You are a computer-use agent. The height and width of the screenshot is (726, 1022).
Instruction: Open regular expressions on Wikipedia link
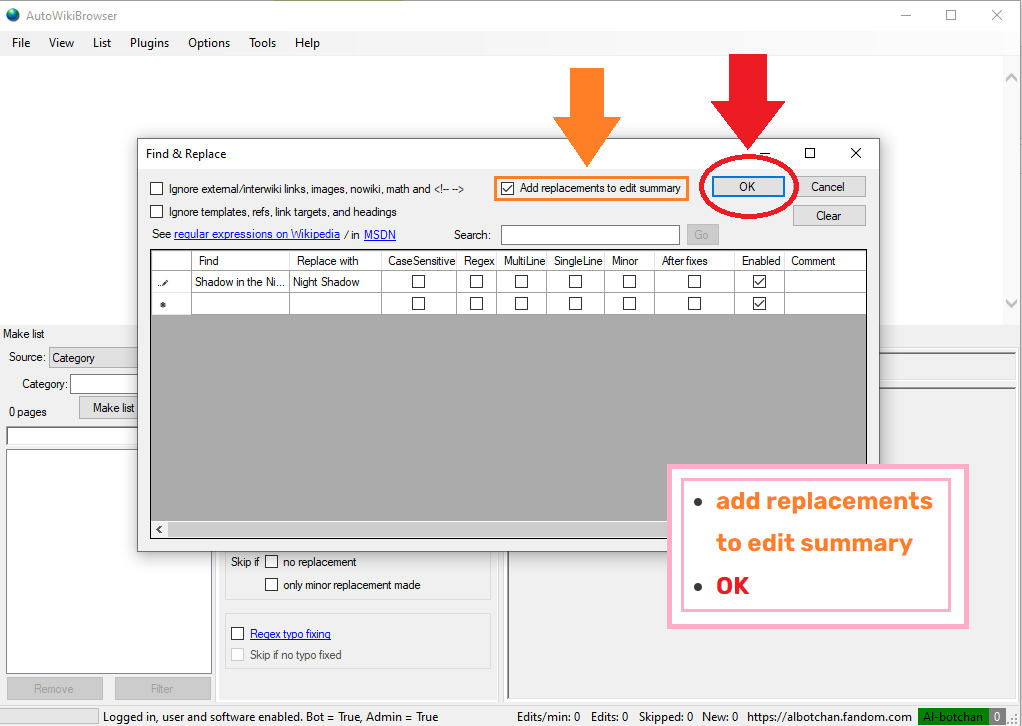click(257, 234)
